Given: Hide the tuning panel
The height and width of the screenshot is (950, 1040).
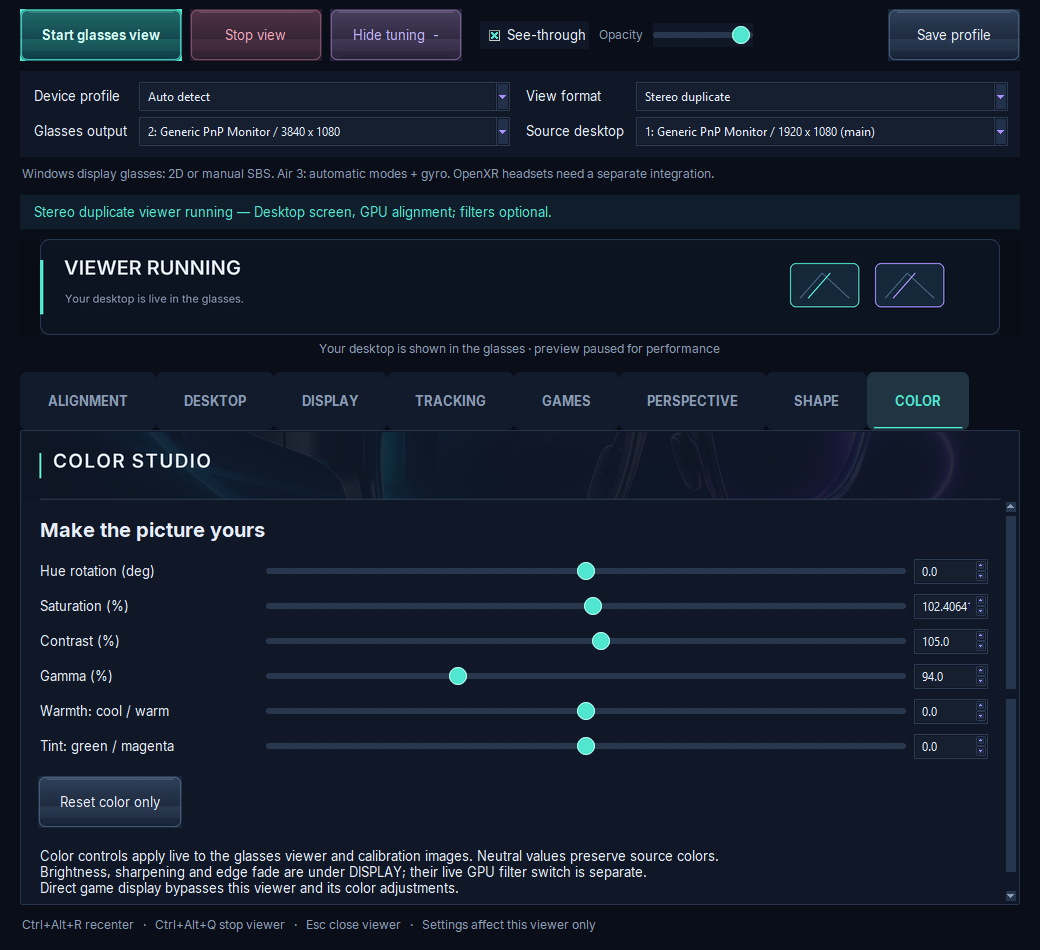Looking at the screenshot, I should click(395, 35).
